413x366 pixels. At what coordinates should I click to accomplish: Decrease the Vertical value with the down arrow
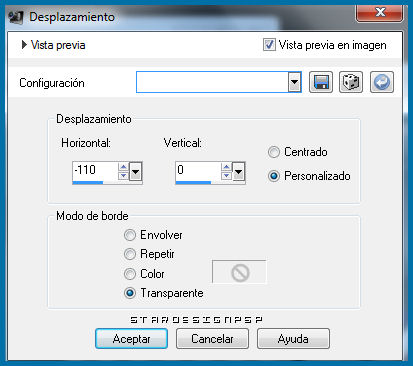coord(226,176)
